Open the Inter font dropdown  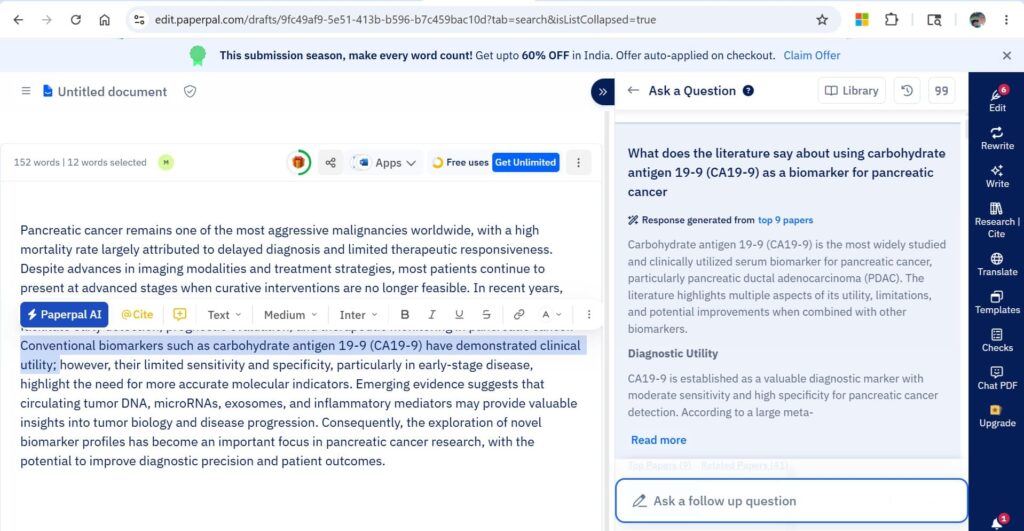(x=358, y=315)
